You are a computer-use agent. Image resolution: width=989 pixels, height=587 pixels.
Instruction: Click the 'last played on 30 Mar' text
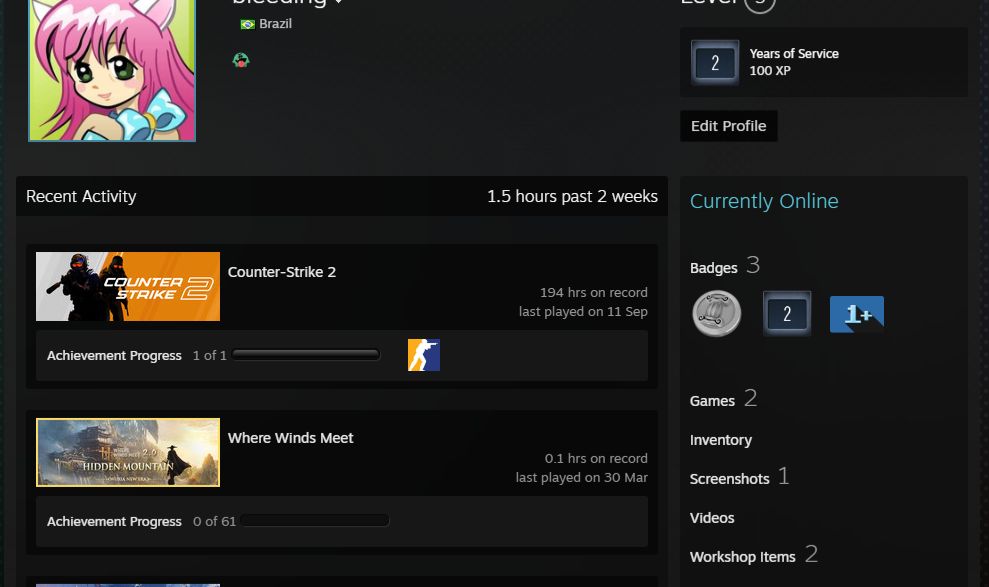pos(582,477)
